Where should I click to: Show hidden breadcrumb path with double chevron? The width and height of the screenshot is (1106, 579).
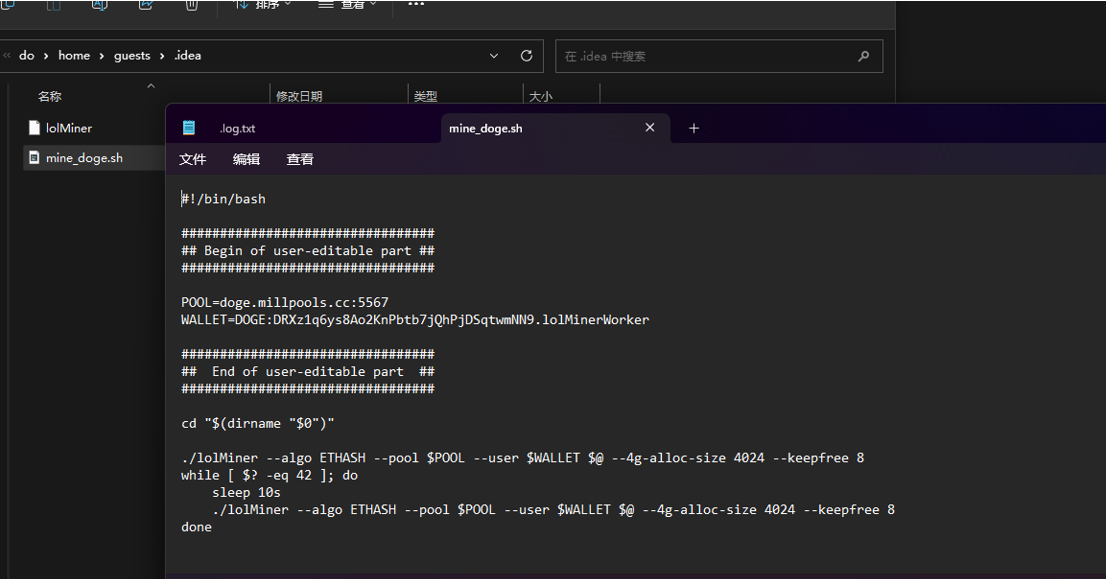click(x=7, y=55)
